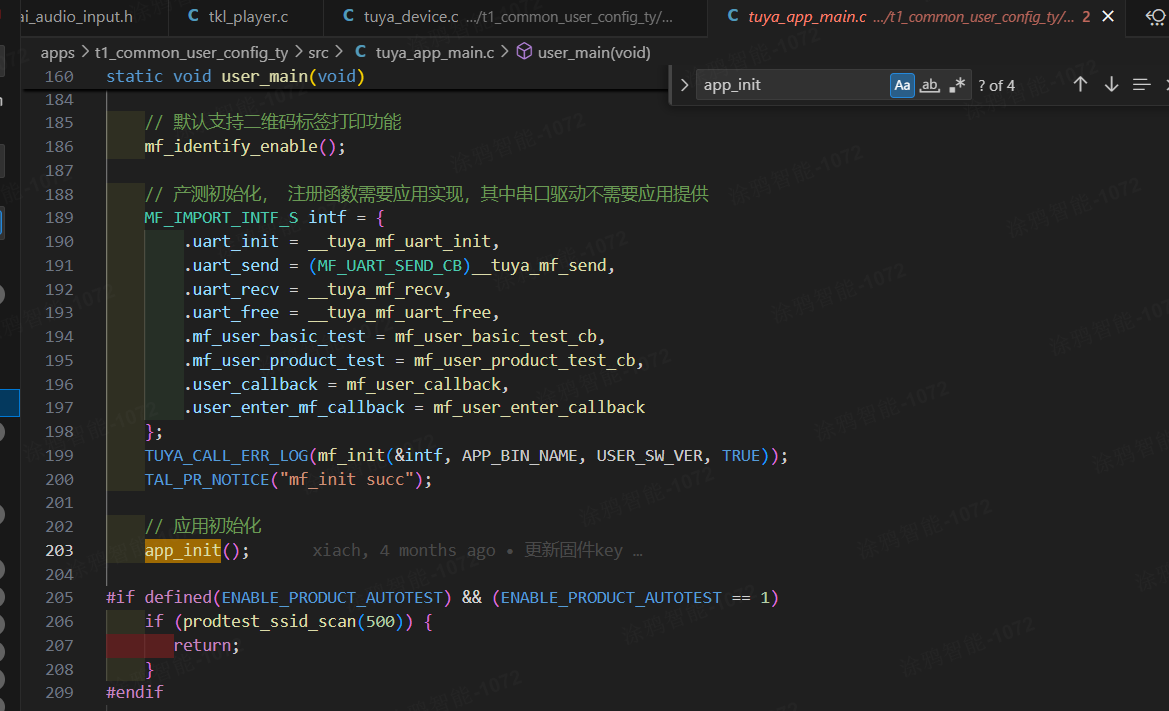The width and height of the screenshot is (1169, 711).
Task: Click APP_BIN_NAME on line 199
Action: [520, 455]
